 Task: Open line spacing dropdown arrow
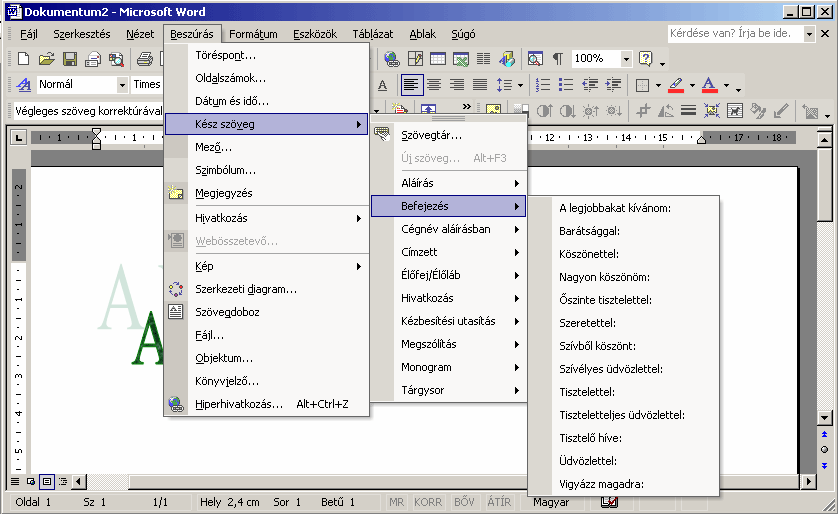[520, 85]
